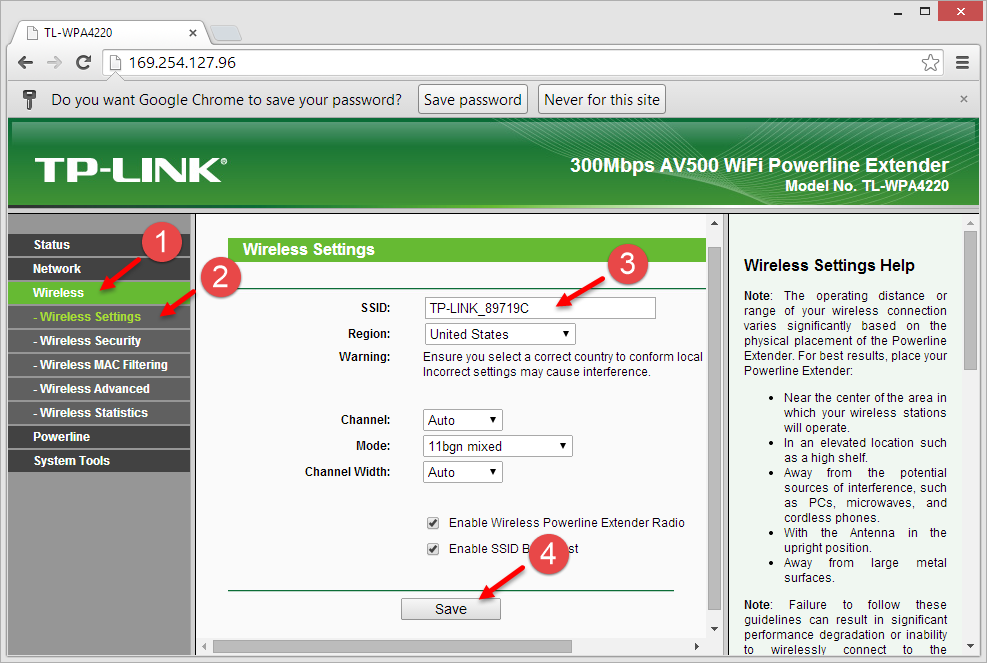Click the browser back arrow

pos(25,63)
